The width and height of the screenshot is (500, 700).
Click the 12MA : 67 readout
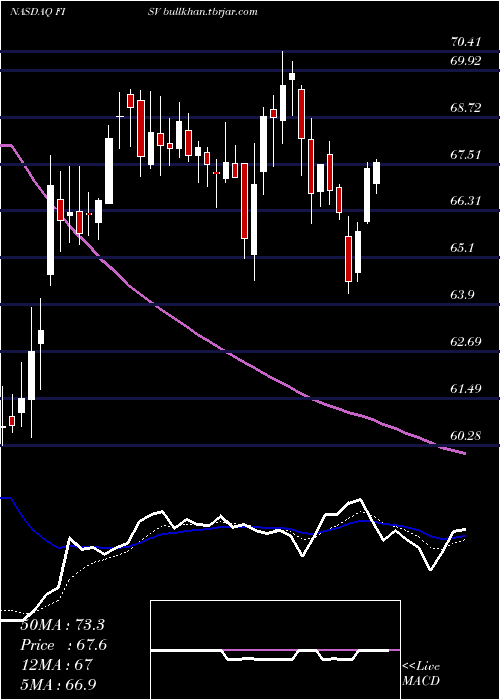click(x=56, y=665)
